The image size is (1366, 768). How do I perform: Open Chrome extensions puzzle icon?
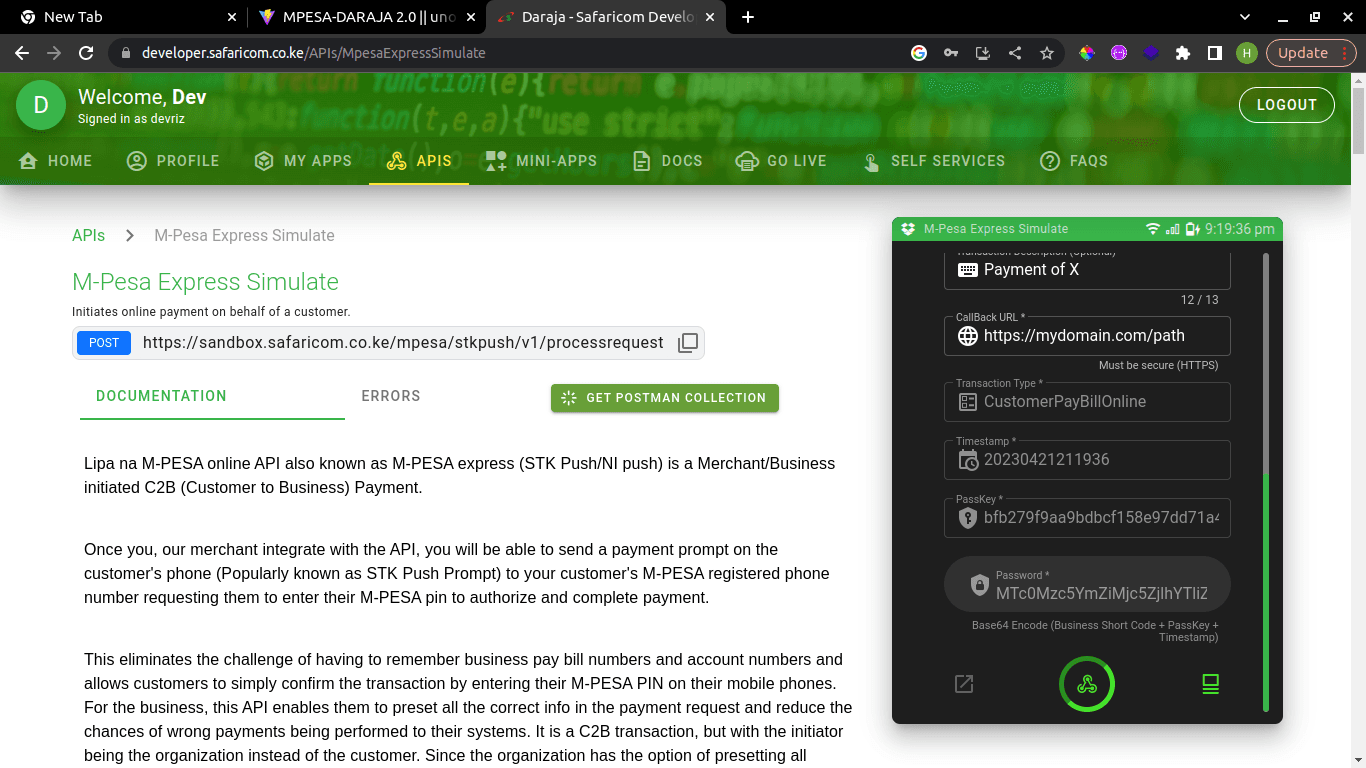pyautogui.click(x=1183, y=53)
